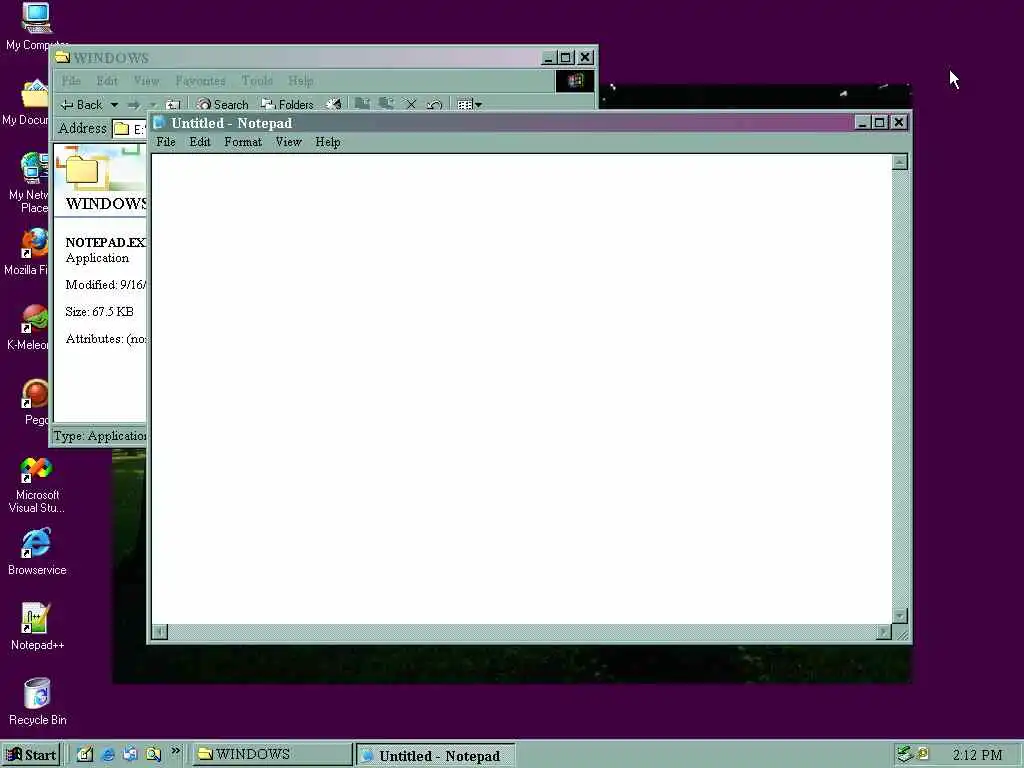
Task: Click Notepad's vertical scrollbar up arrow
Action: coord(900,162)
